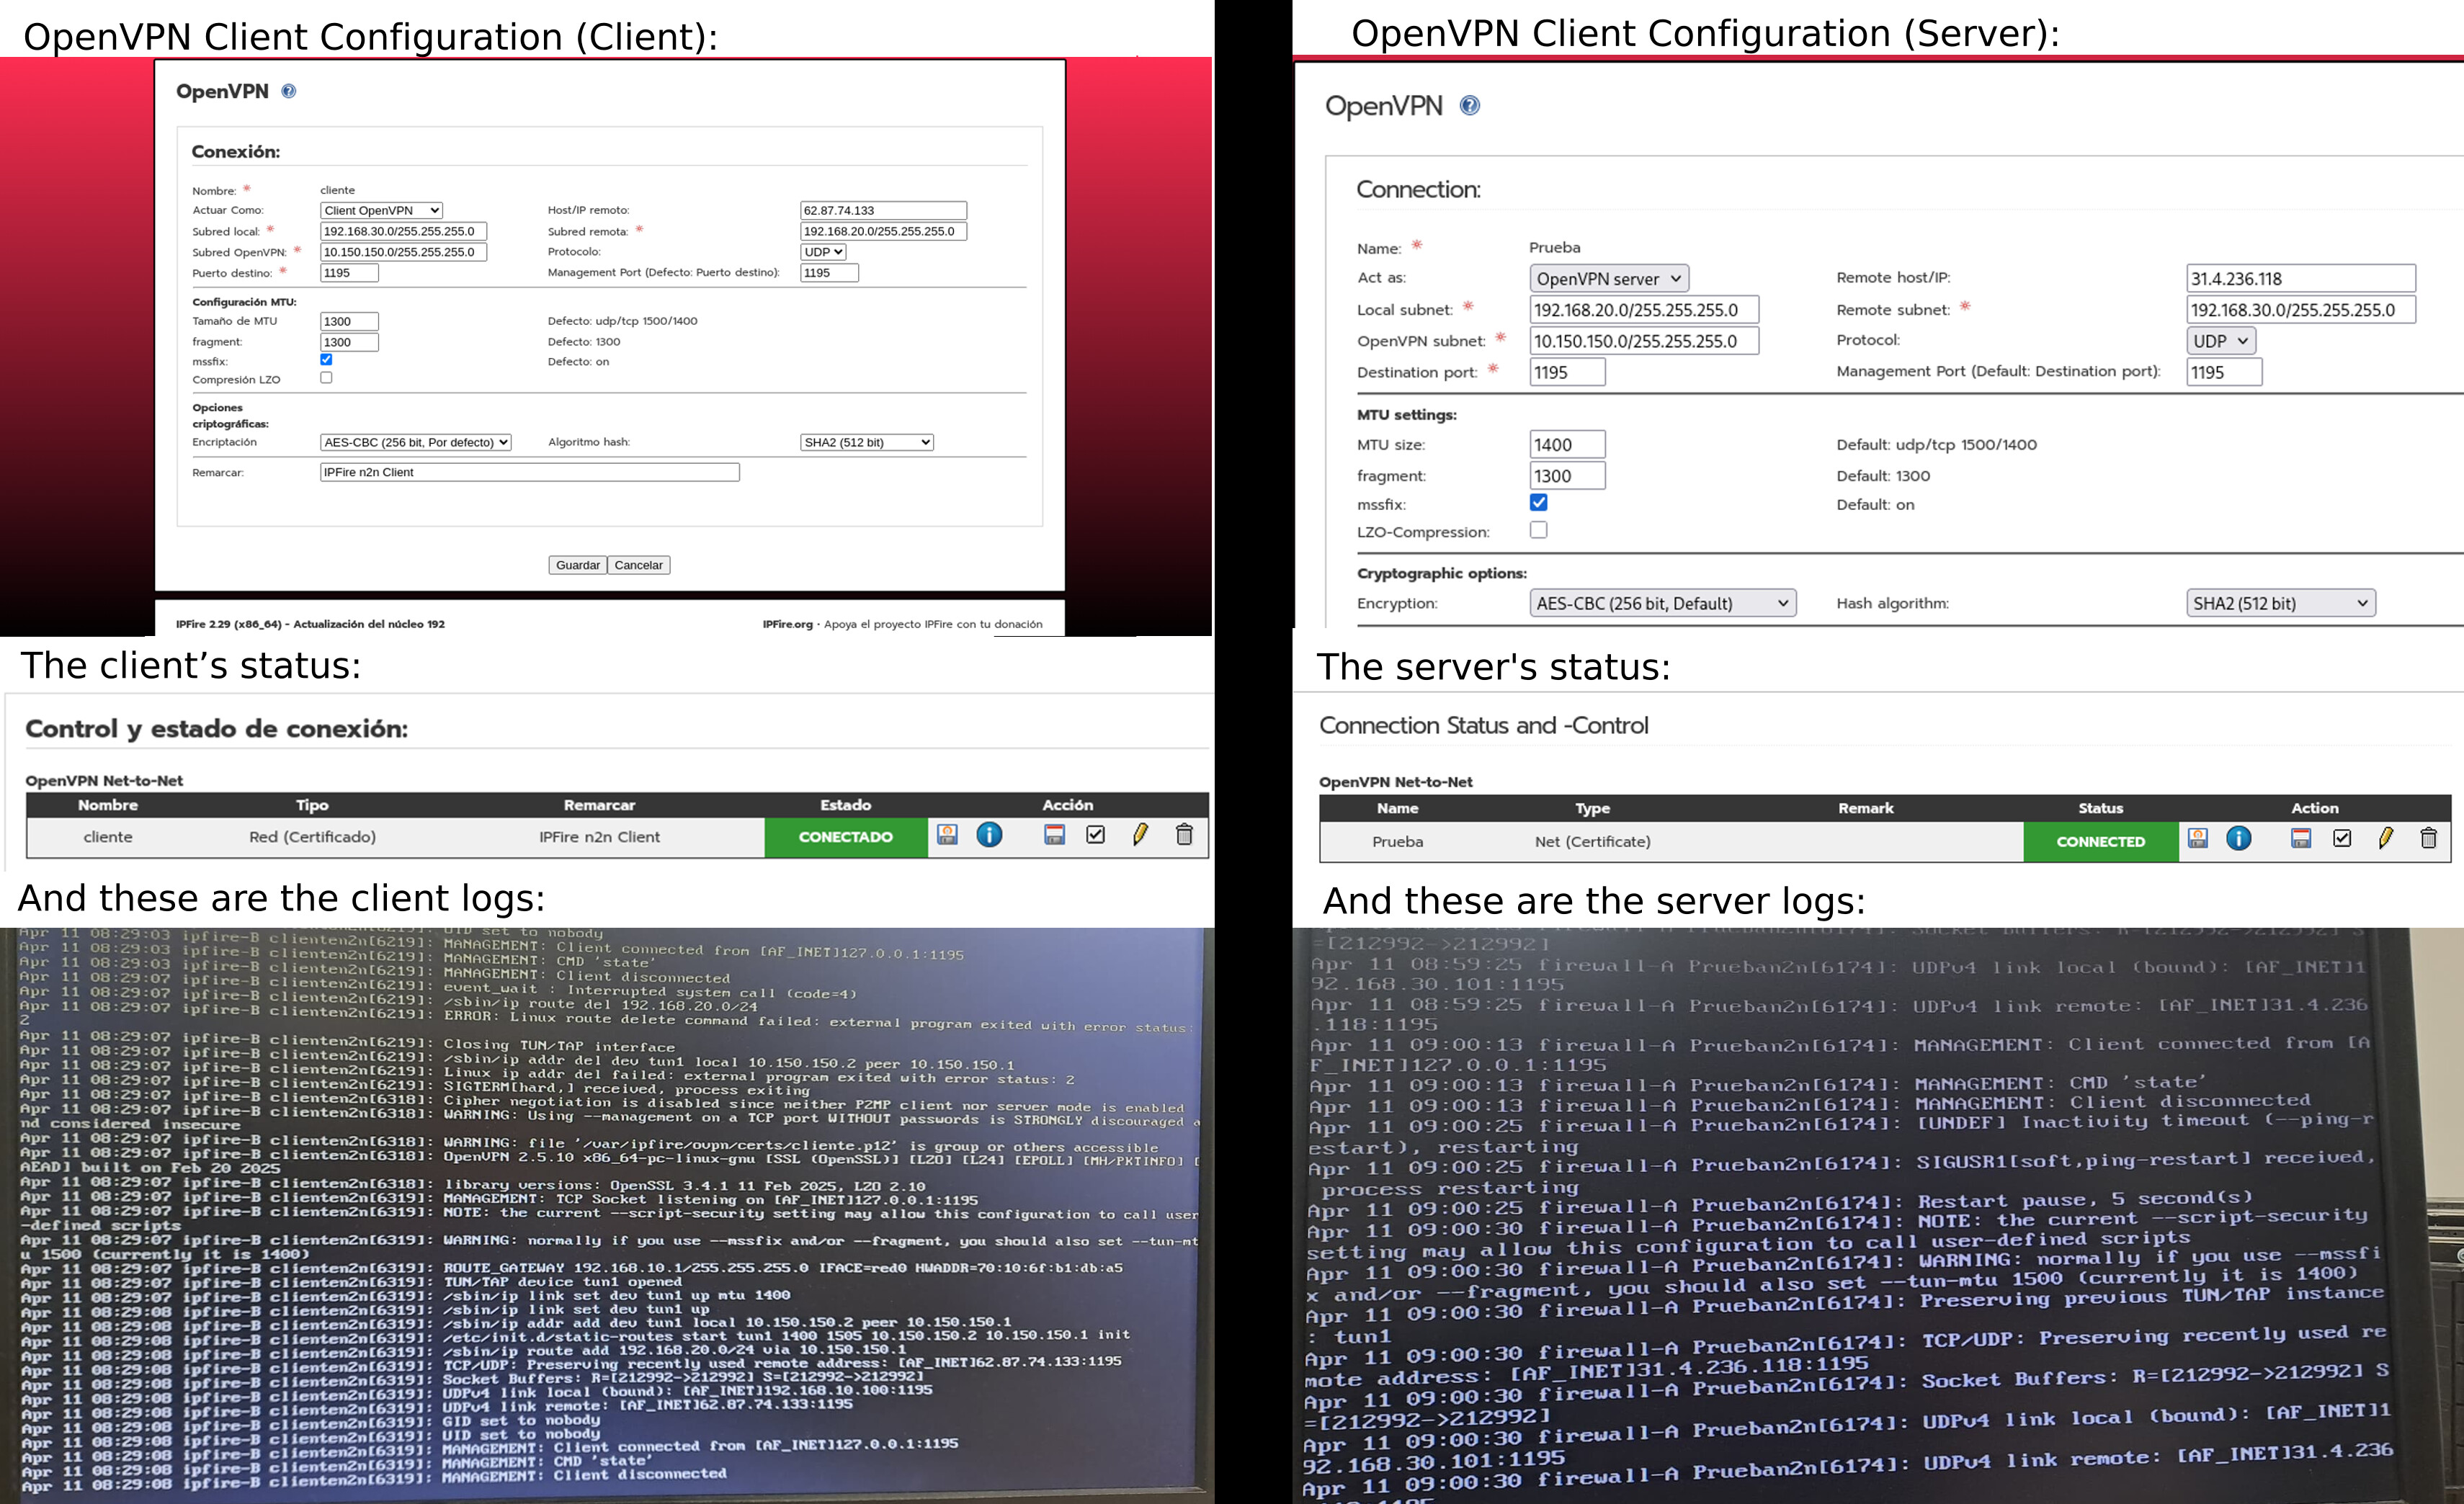Show info for the Prueba connection
2464x1504 pixels.
tap(2239, 839)
